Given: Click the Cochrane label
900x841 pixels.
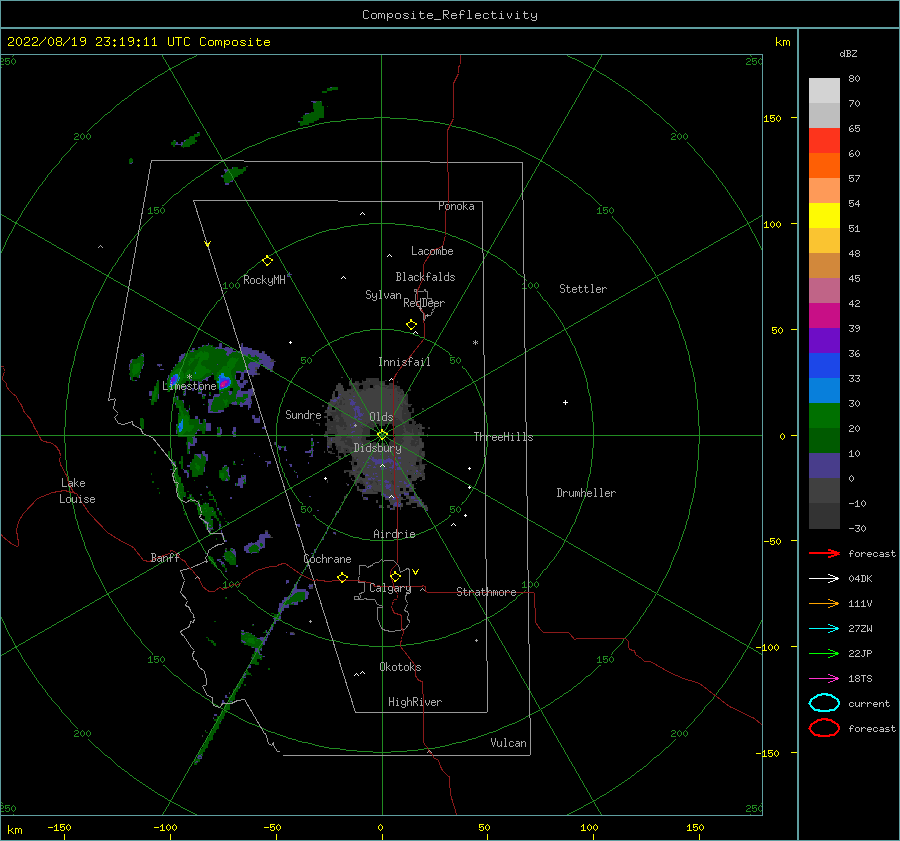Looking at the screenshot, I should [327, 559].
